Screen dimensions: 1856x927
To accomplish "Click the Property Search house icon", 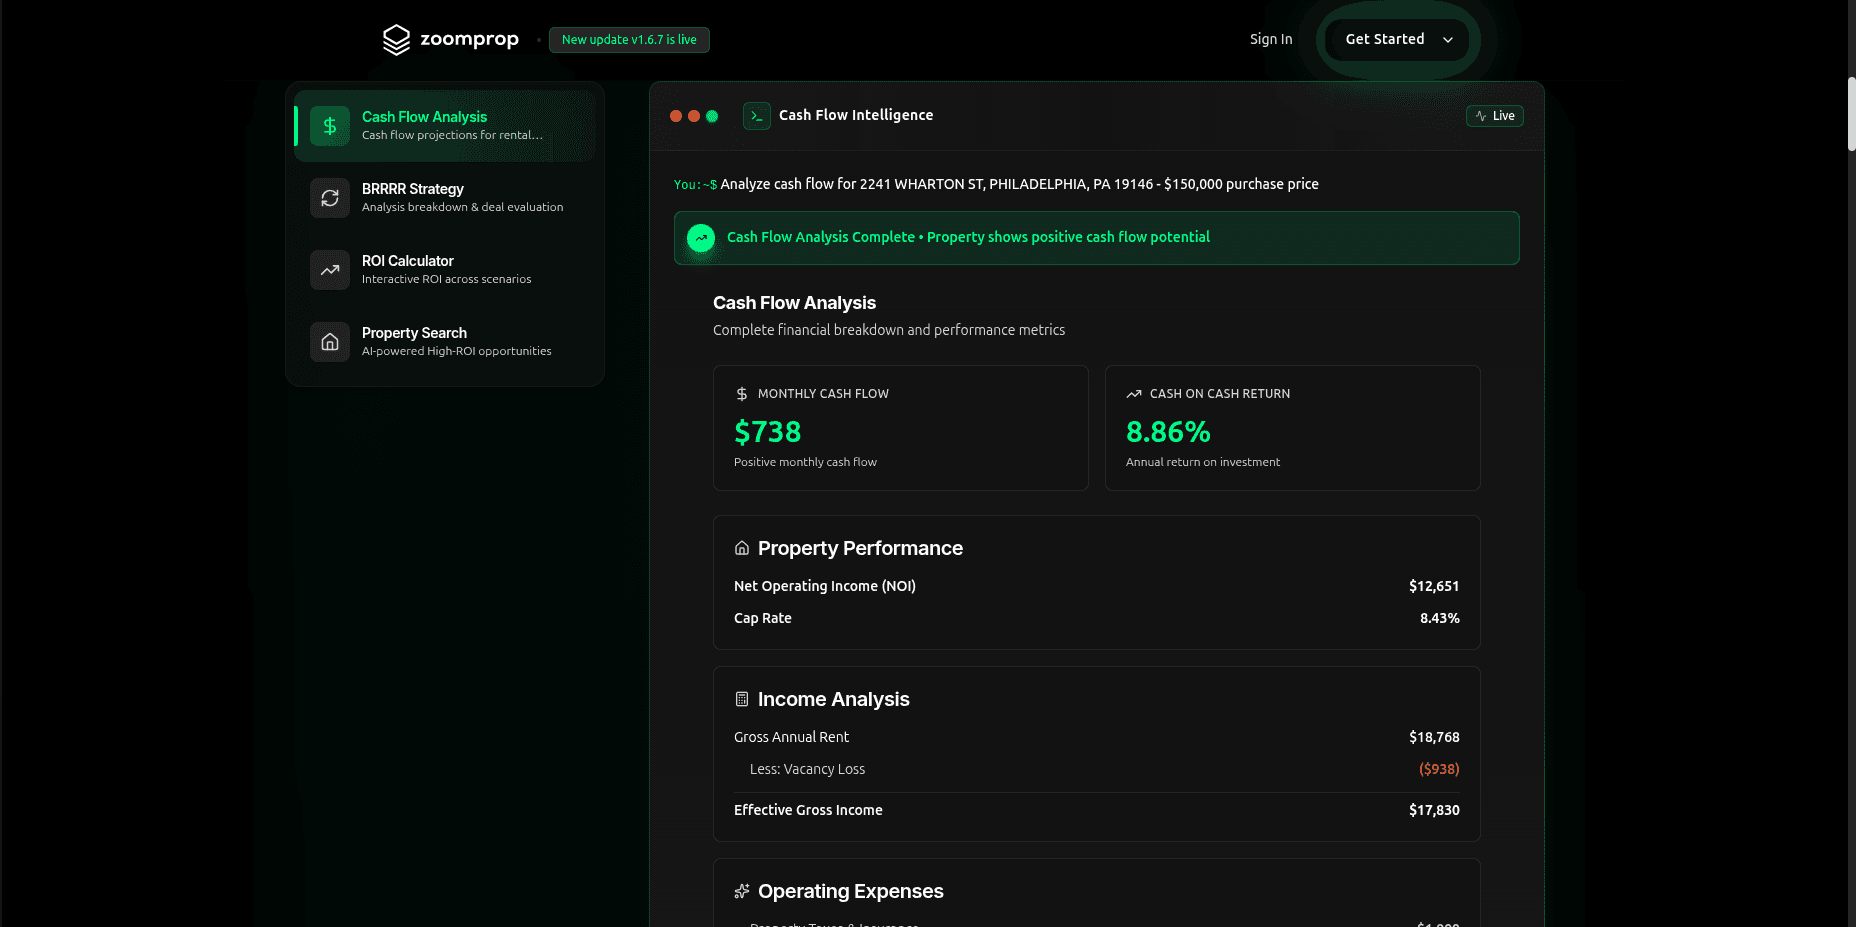I will [330, 342].
